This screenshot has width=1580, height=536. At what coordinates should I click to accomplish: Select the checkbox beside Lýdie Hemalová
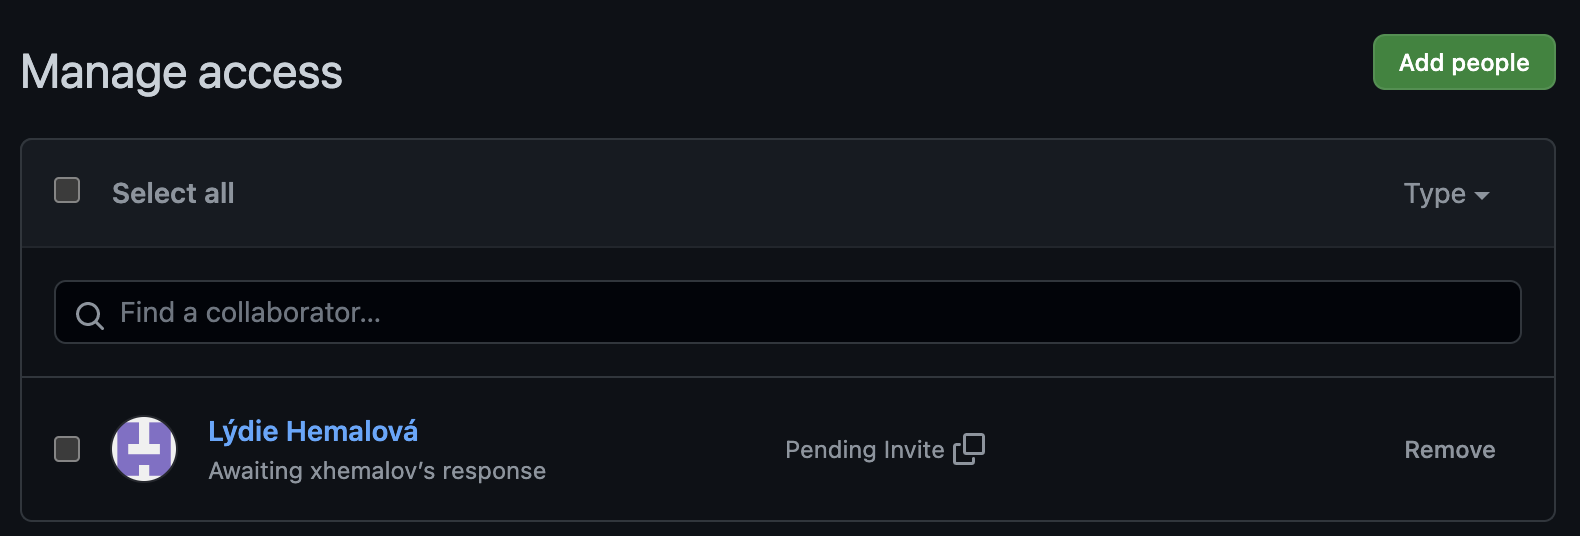[67, 449]
